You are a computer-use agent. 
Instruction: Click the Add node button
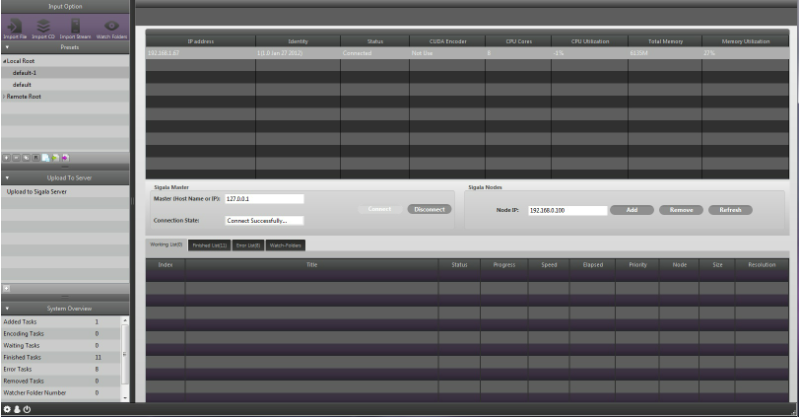click(x=632, y=210)
